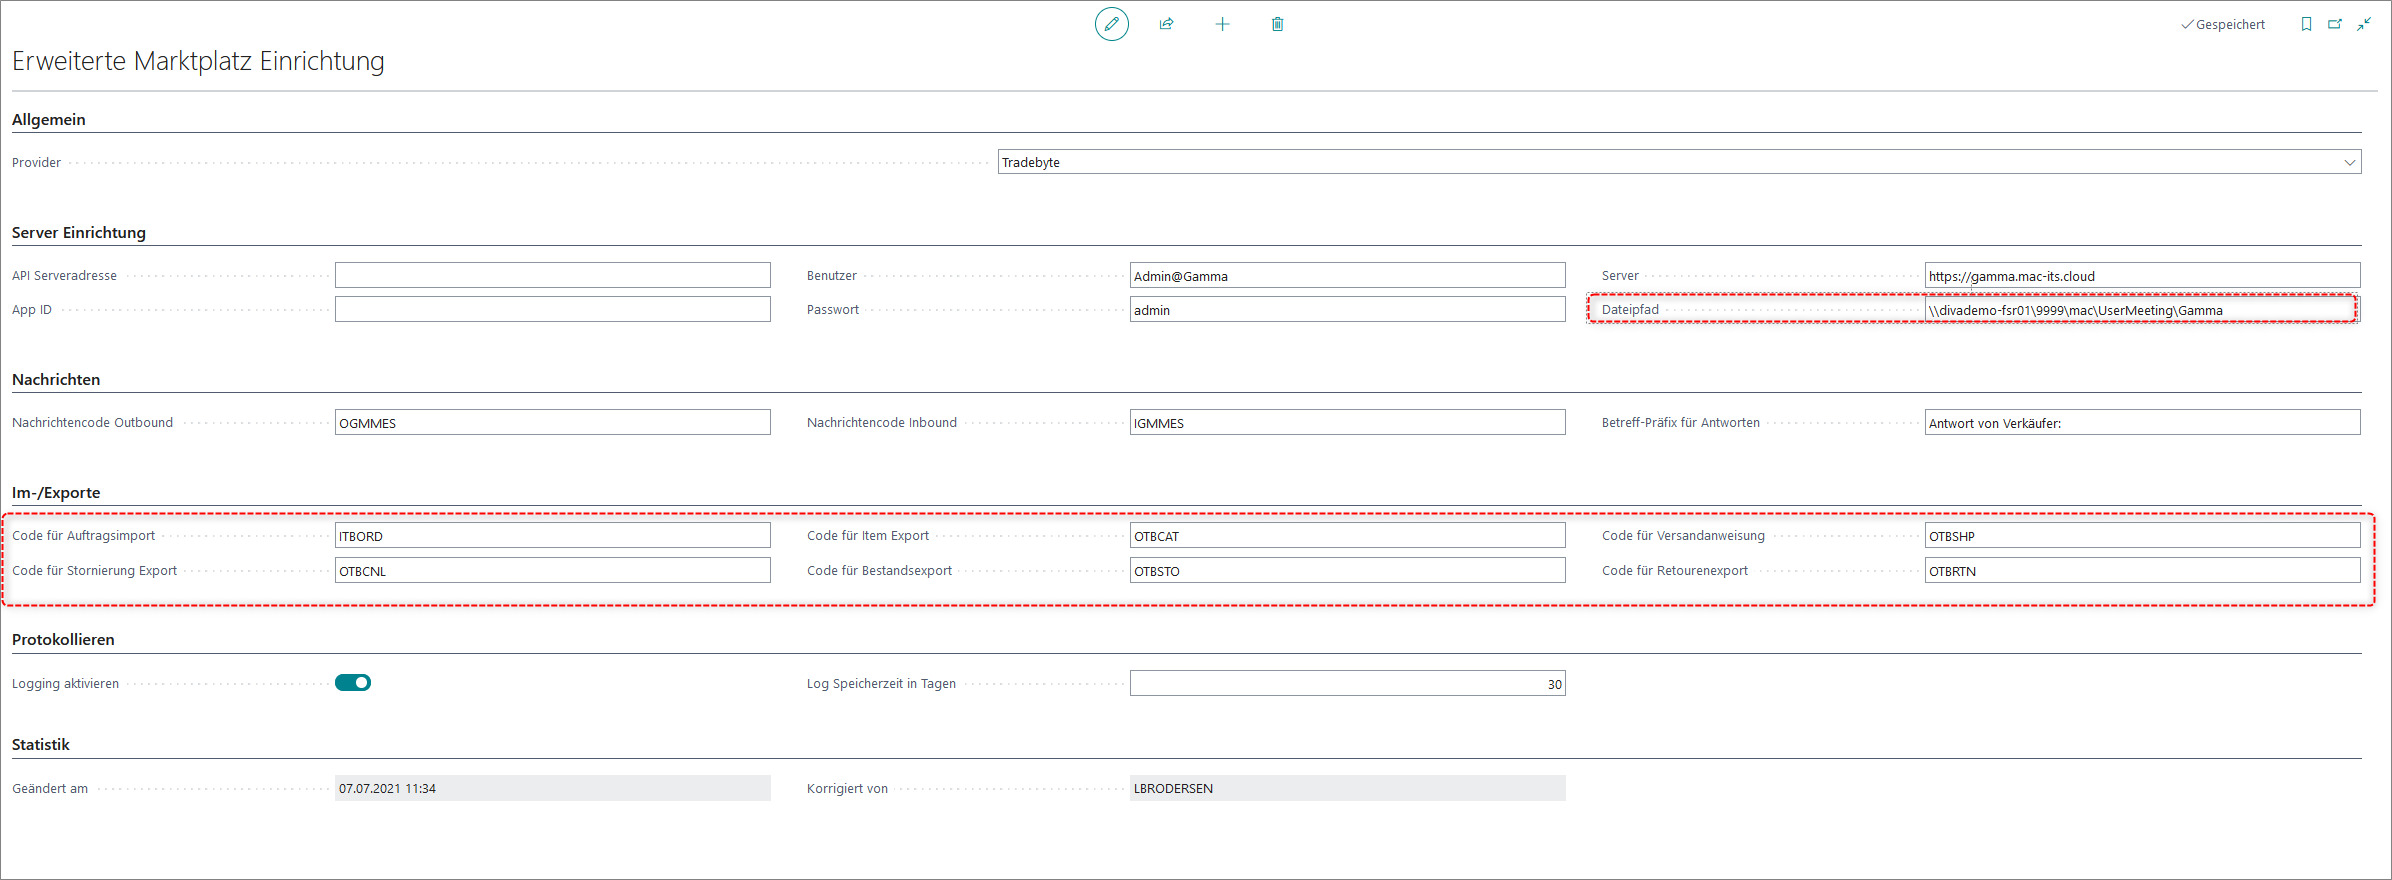
Task: Edit Log Speicherzeit in Tagen value
Action: (x=1347, y=683)
